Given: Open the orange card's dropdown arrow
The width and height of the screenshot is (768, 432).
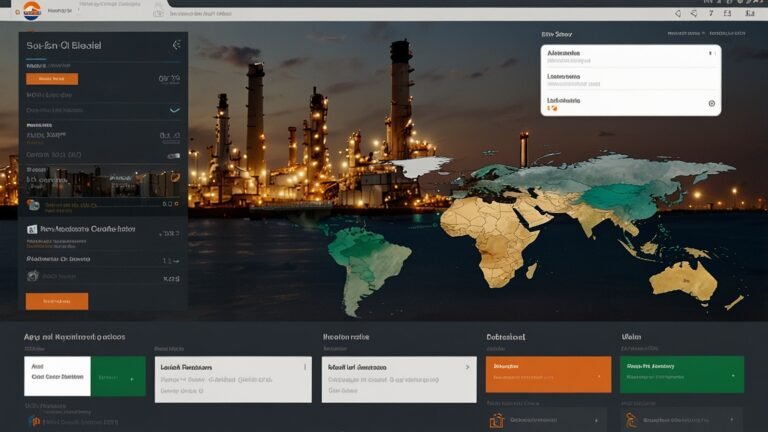Looking at the screenshot, I should click(599, 377).
